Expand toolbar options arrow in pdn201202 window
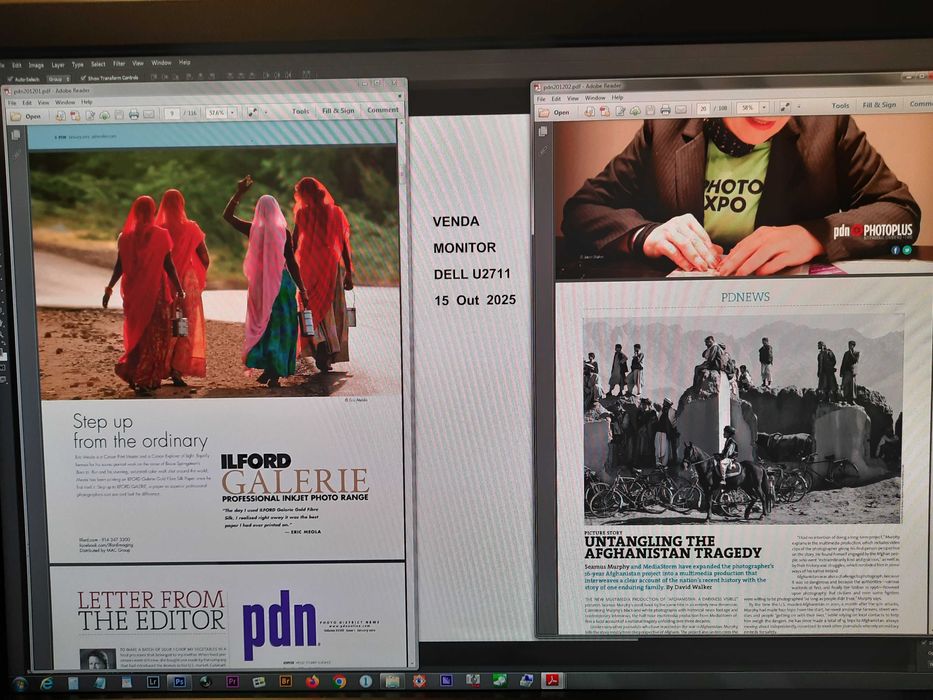The height and width of the screenshot is (700, 933). click(799, 107)
